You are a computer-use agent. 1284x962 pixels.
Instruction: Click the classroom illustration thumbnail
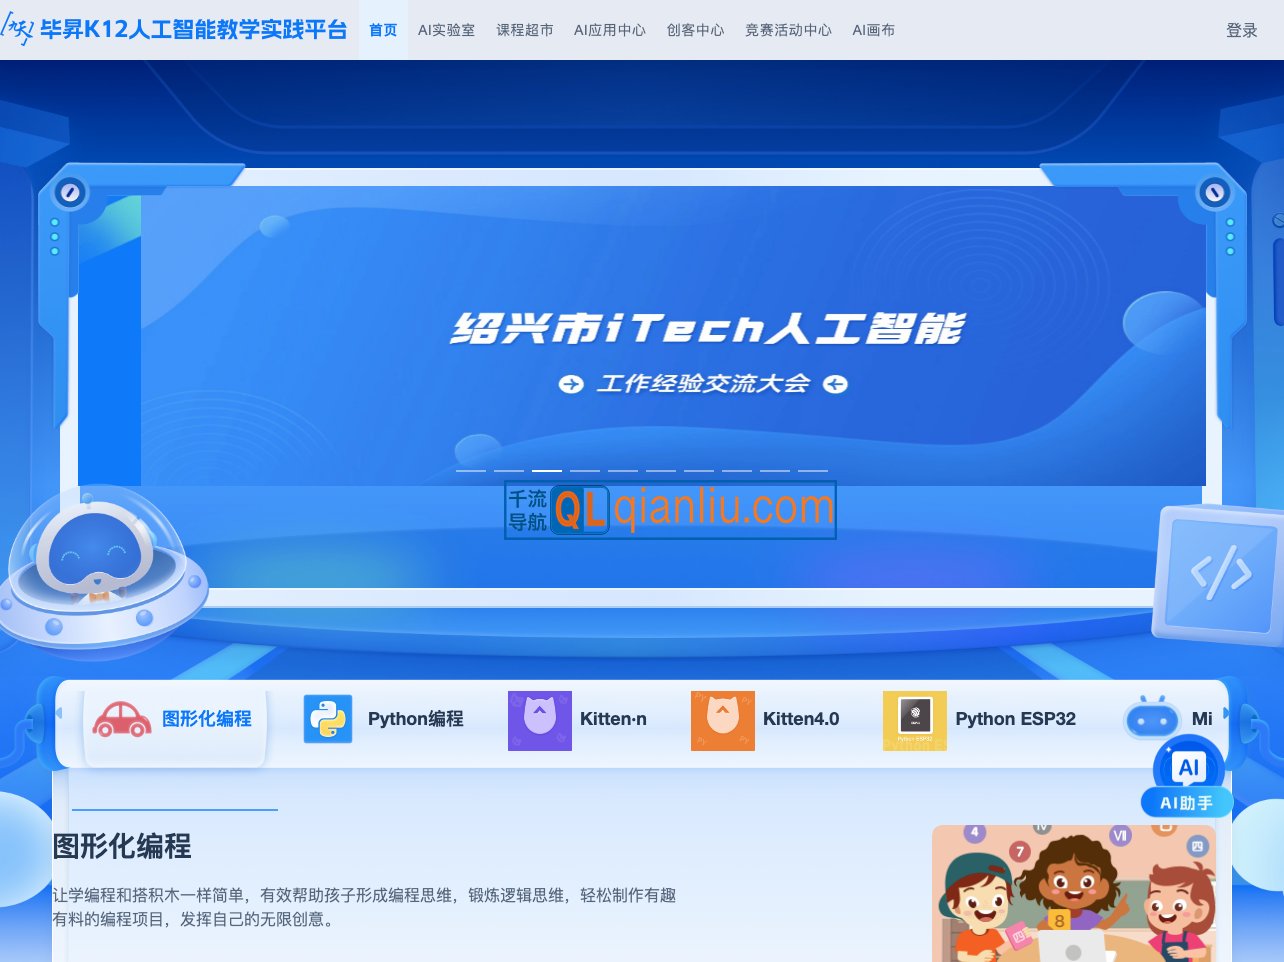pos(1073,893)
